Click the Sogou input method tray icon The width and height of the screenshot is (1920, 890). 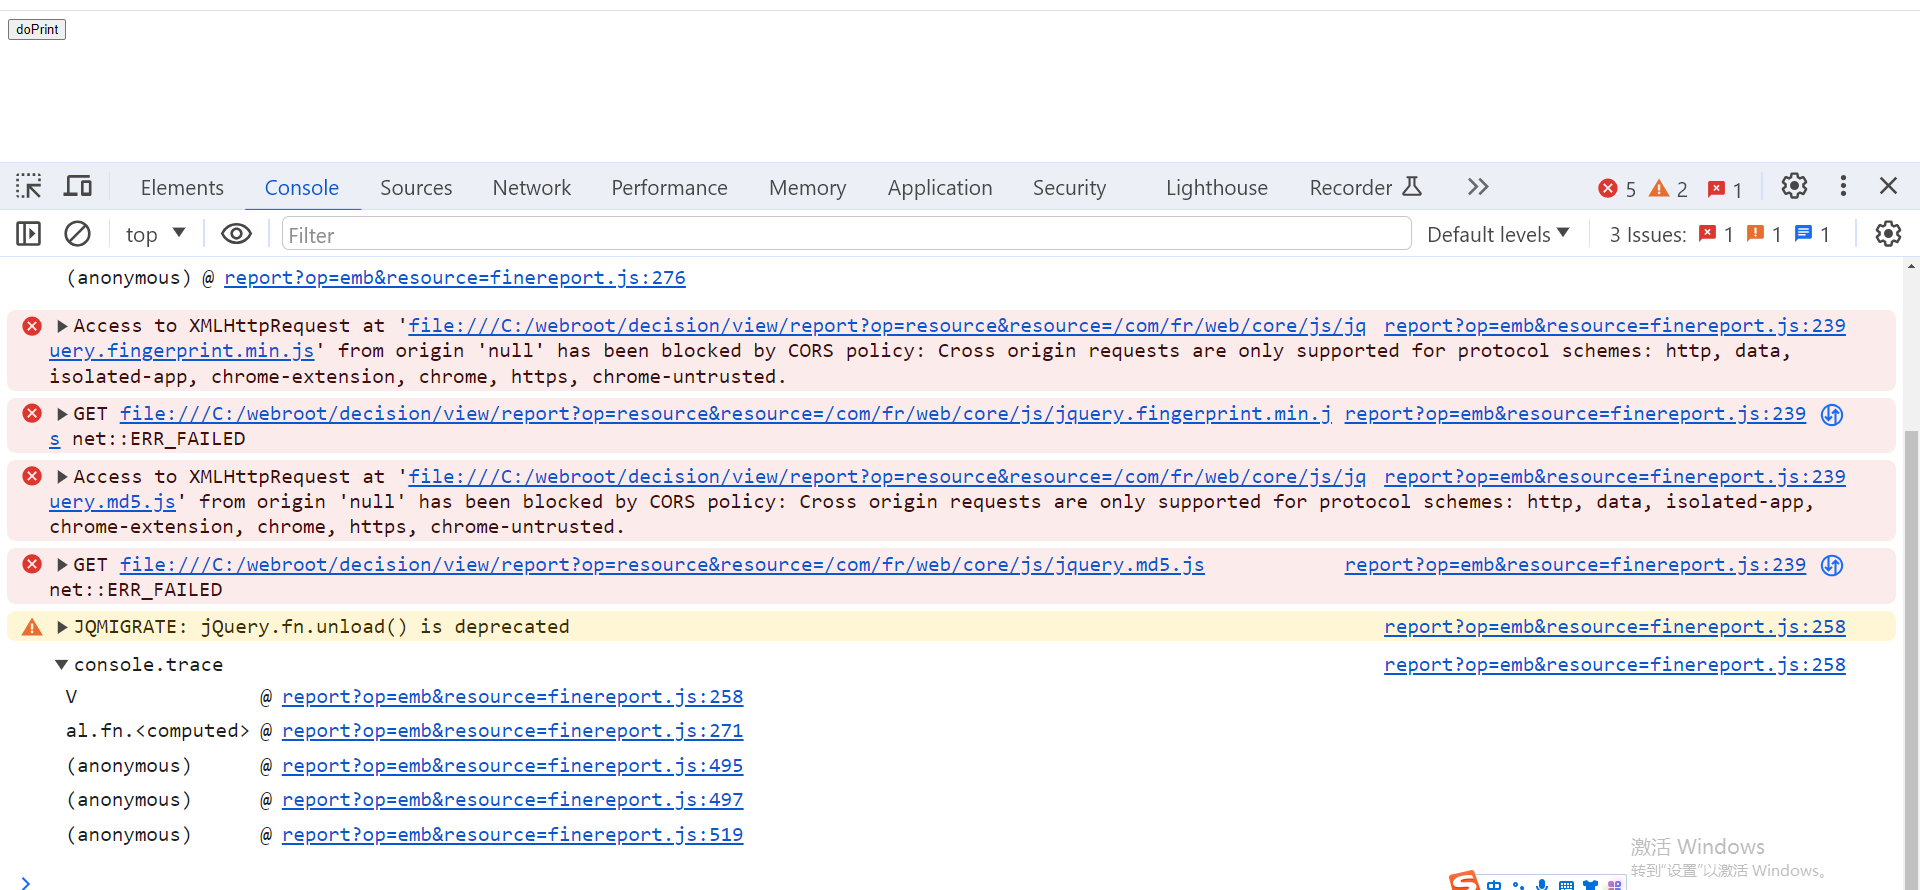pos(1465,881)
